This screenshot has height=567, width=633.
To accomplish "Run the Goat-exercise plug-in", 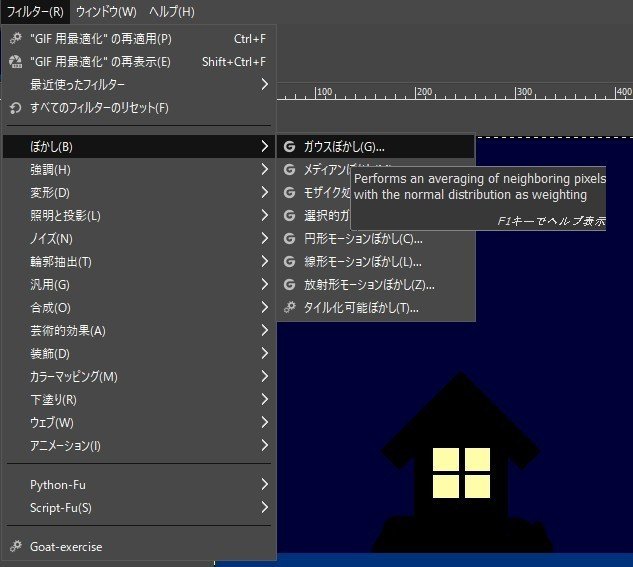I will [x=139, y=546].
